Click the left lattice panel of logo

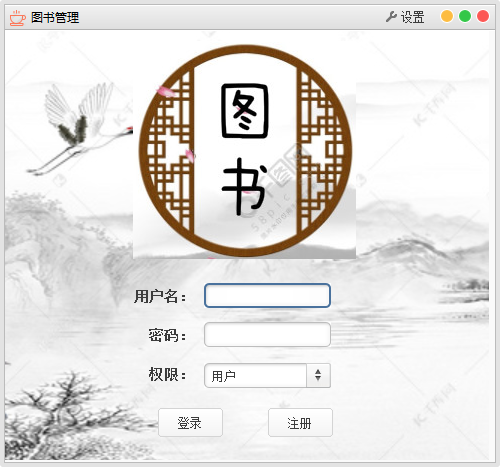pos(169,152)
